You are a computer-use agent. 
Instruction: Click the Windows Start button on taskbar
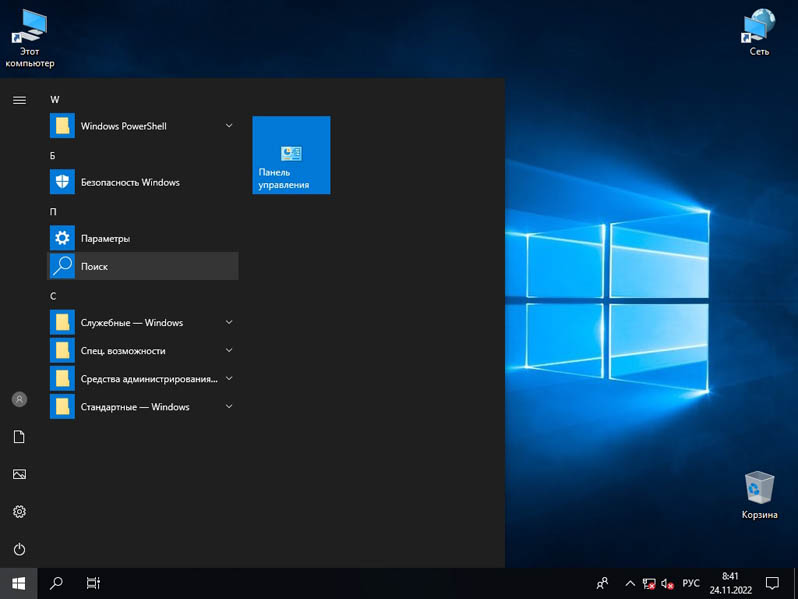click(x=18, y=583)
